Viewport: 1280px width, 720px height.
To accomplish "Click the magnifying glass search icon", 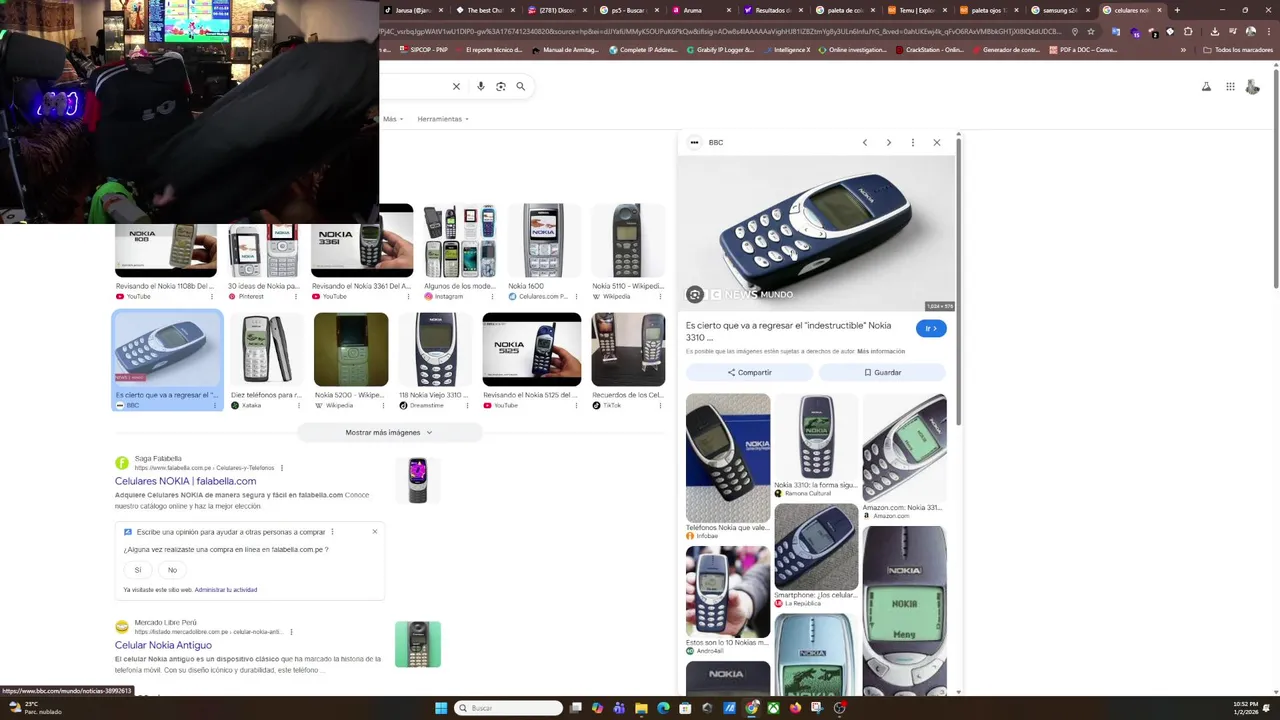I will point(520,86).
